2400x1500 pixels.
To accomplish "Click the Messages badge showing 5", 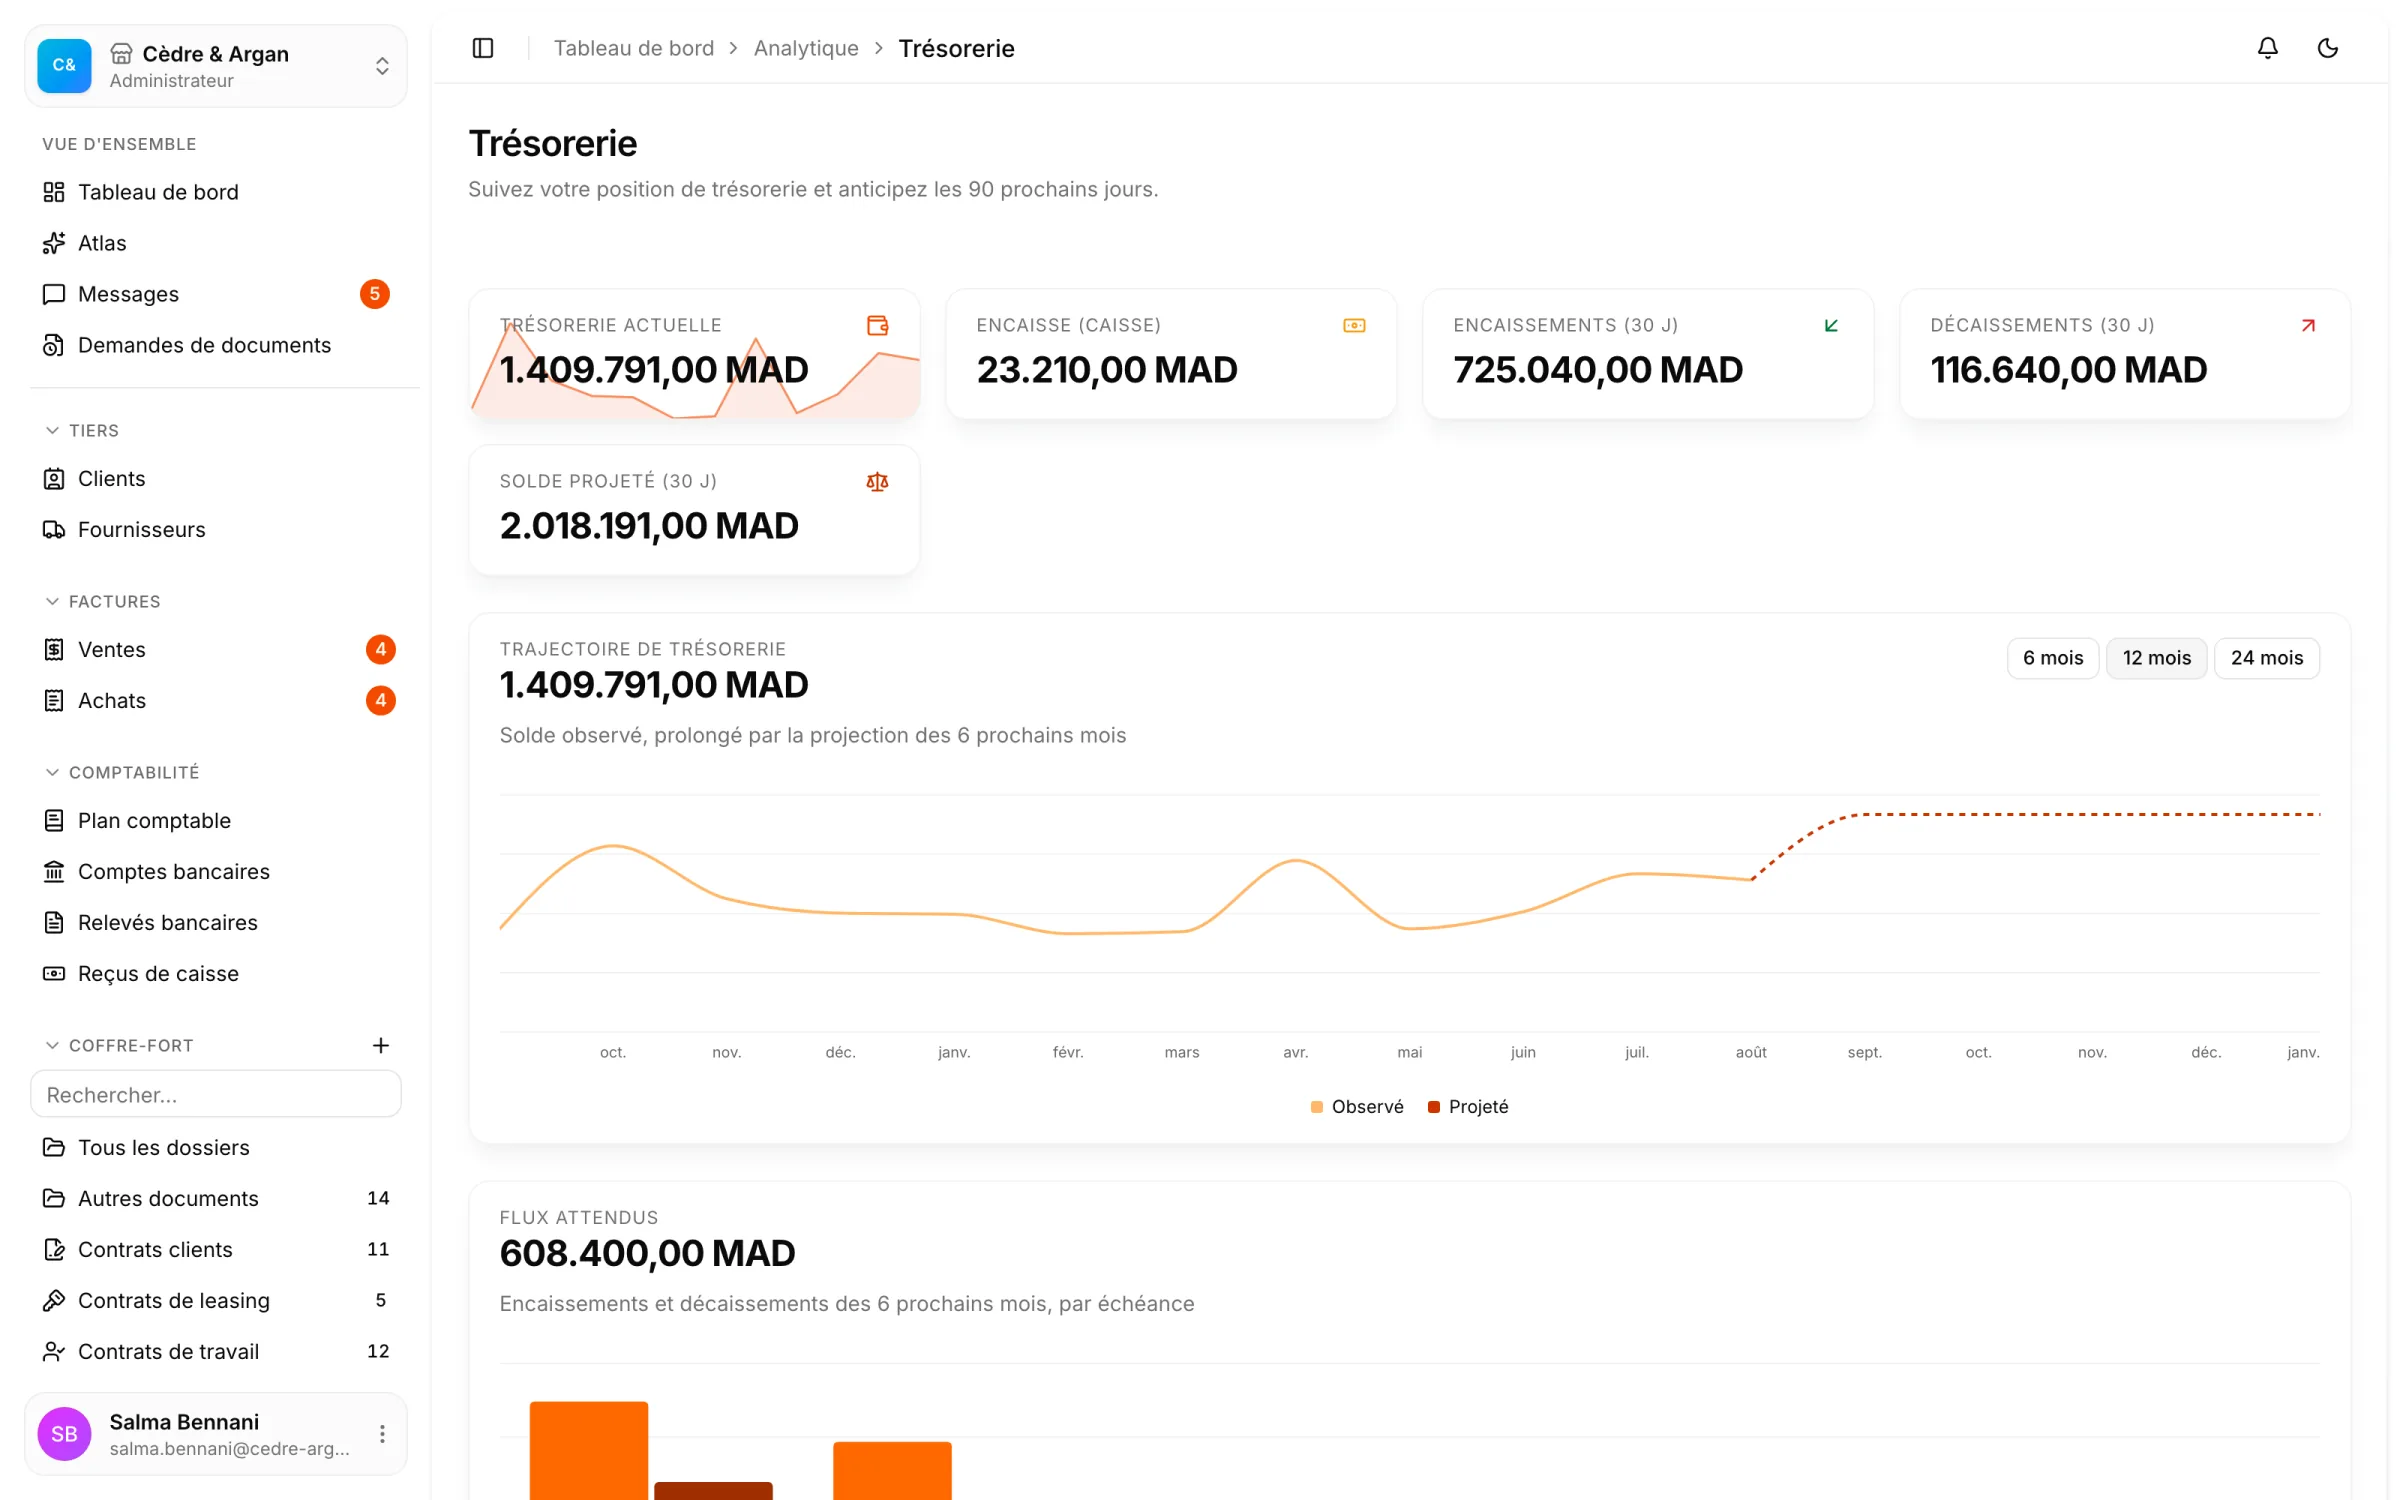I will pyautogui.click(x=375, y=294).
